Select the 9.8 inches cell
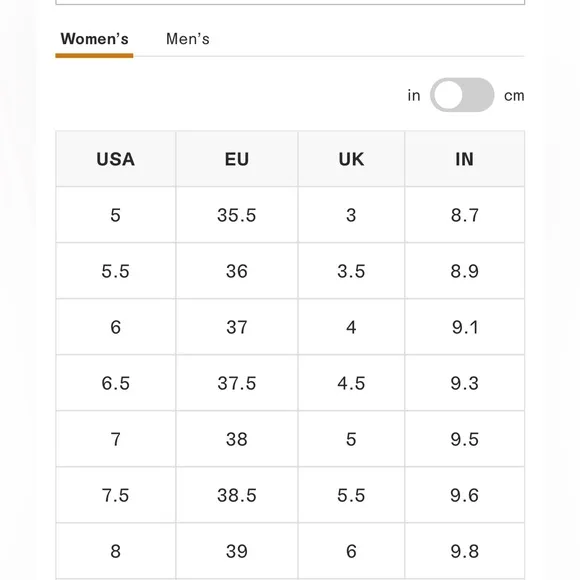Viewport: 580px width, 580px height. [465, 551]
